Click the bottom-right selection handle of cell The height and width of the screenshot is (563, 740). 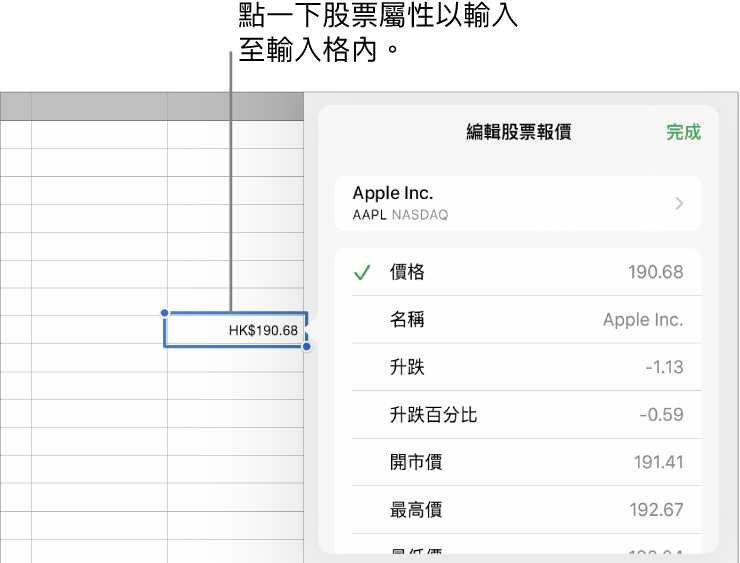[307, 347]
